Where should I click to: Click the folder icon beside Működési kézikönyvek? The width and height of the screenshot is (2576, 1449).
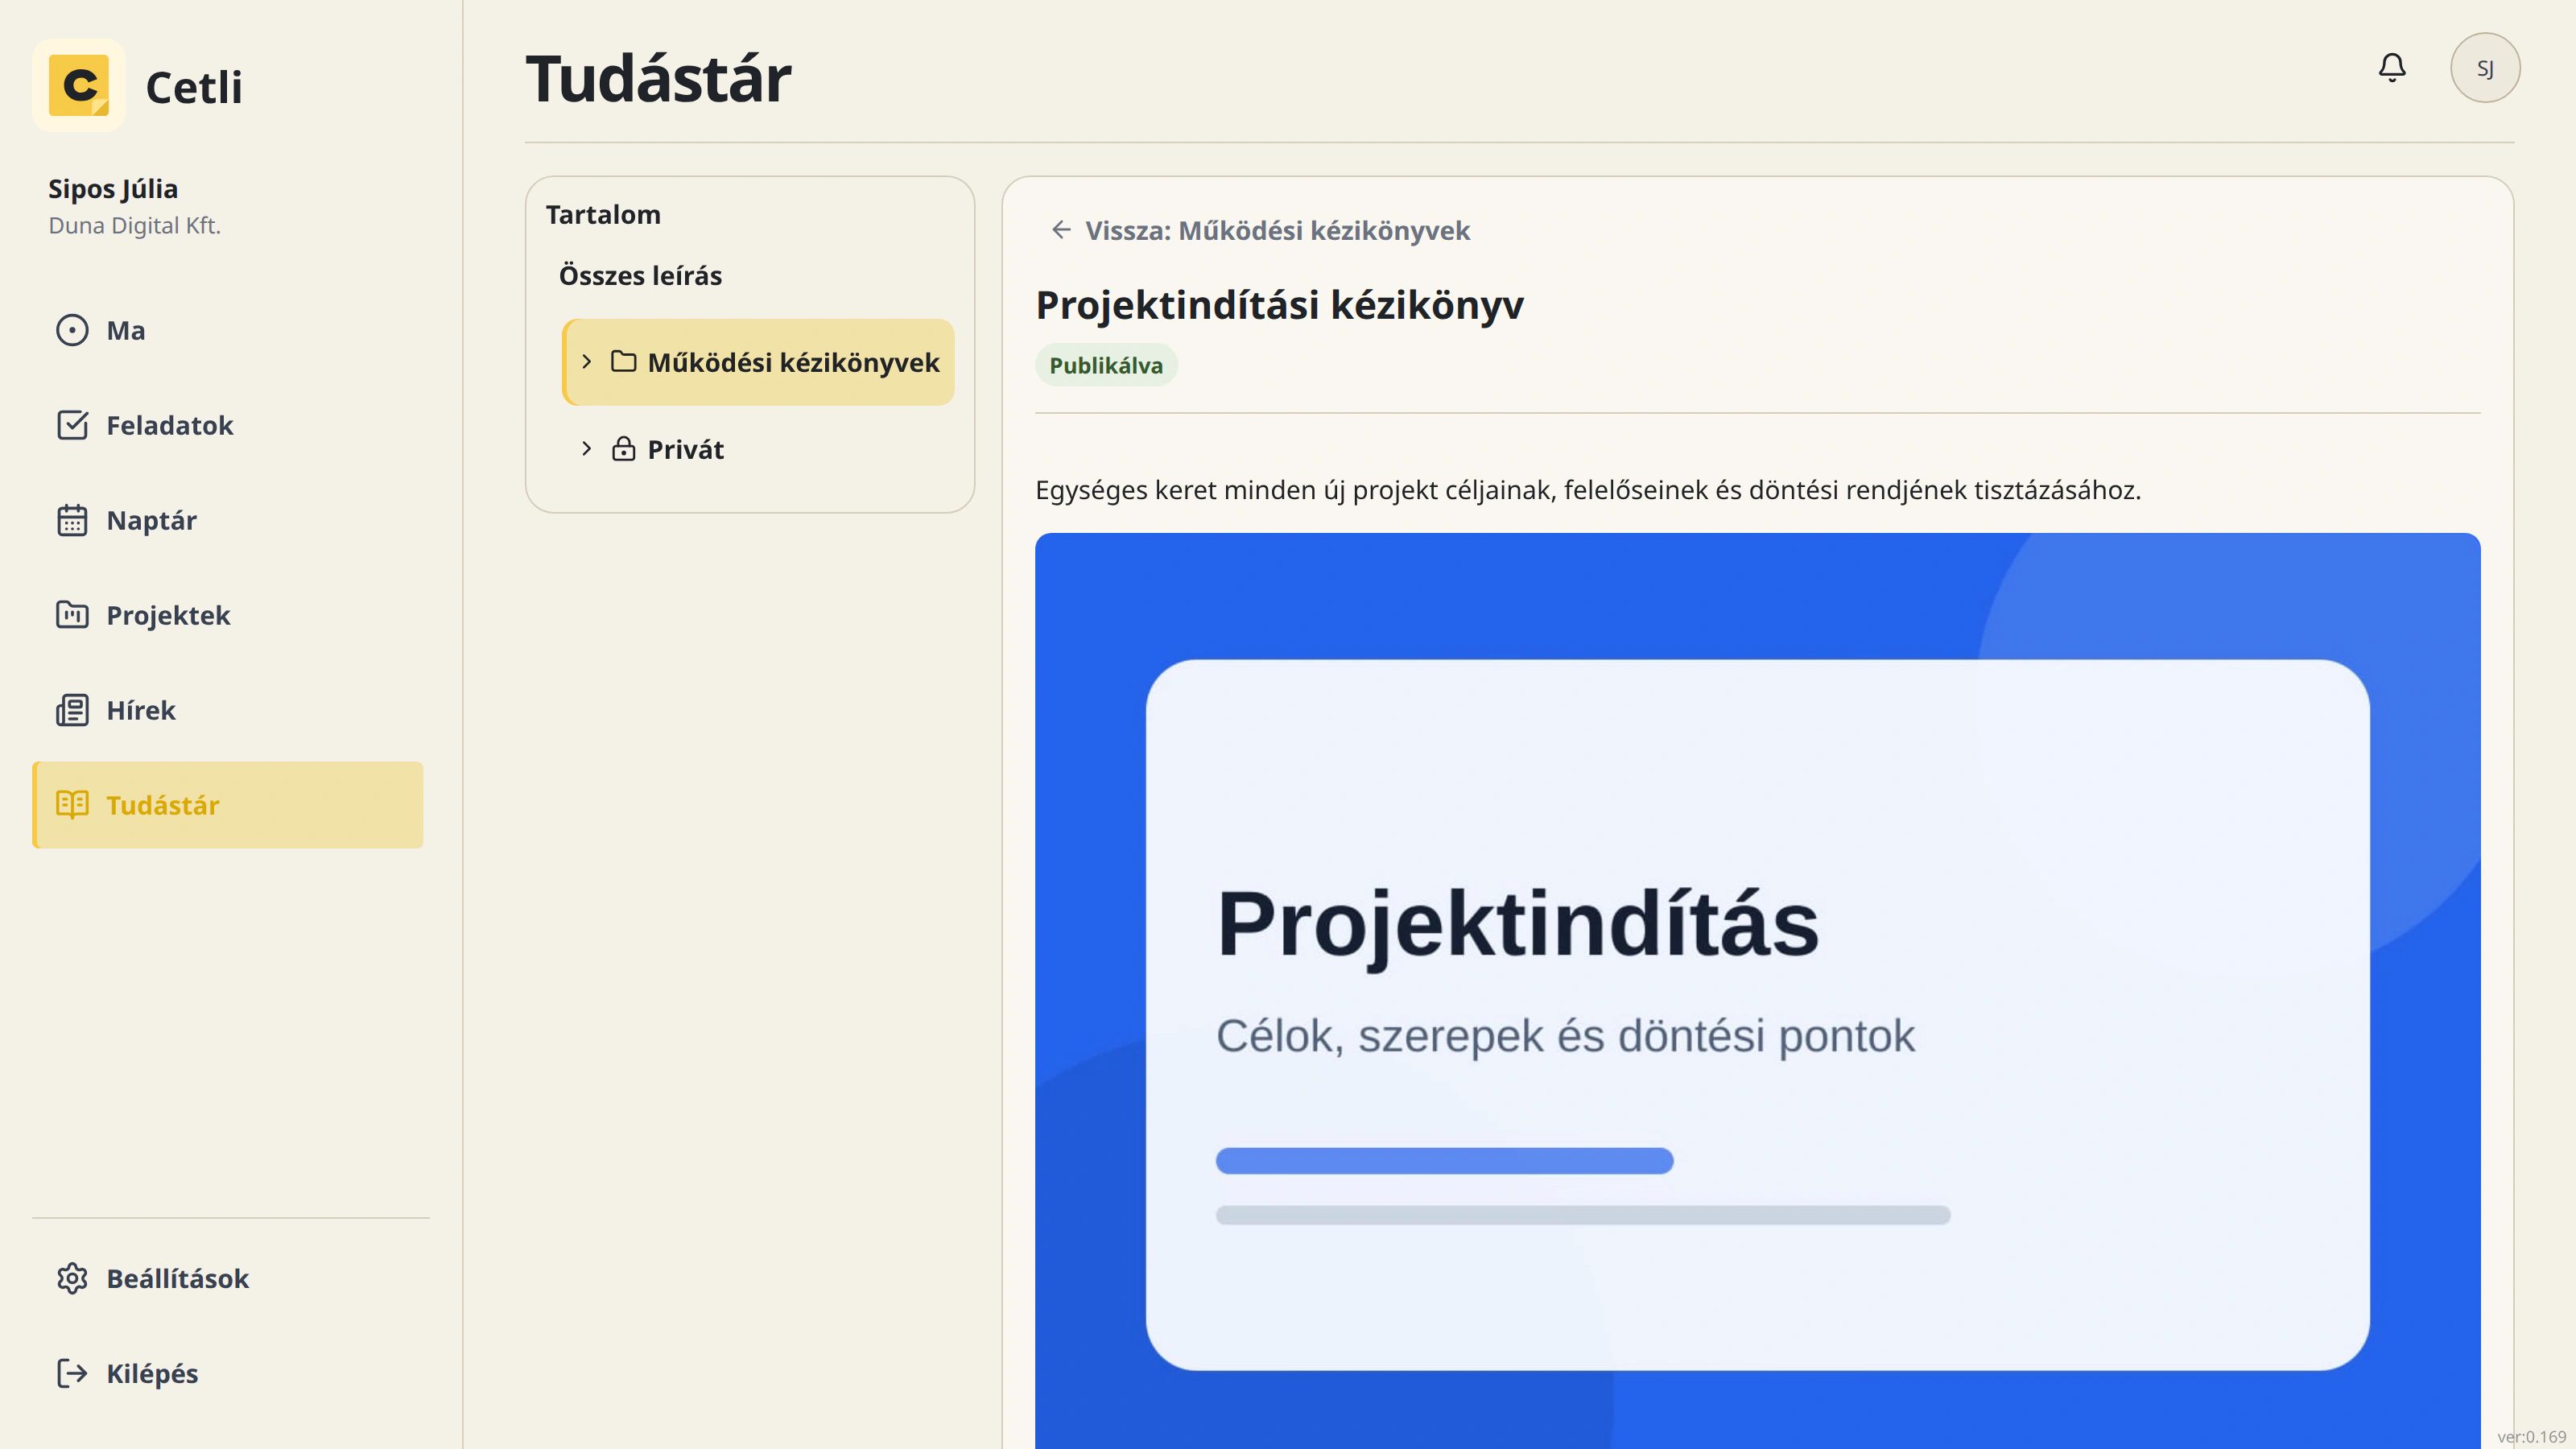pyautogui.click(x=623, y=362)
